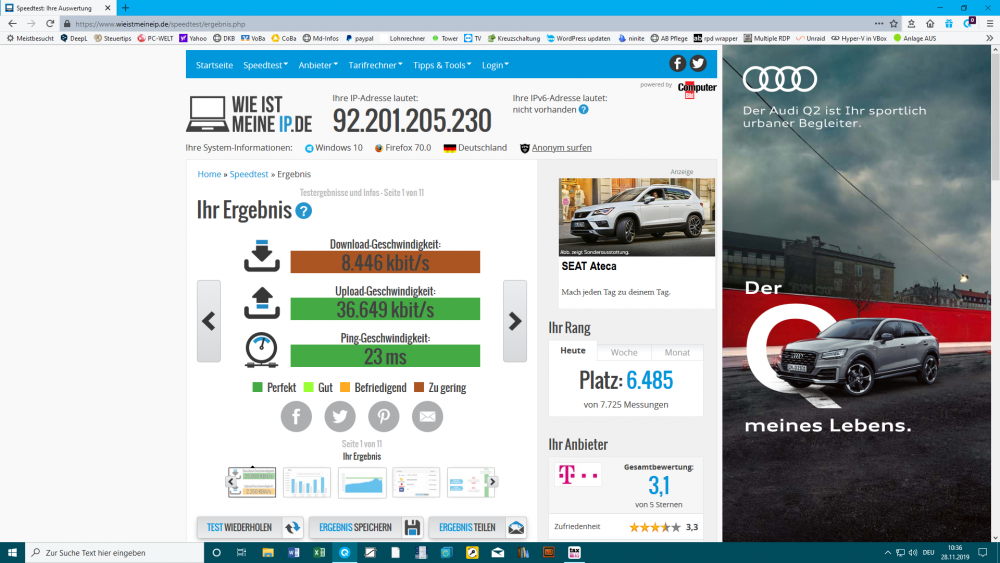Image resolution: width=1000 pixels, height=563 pixels.
Task: Share result via grey Twitter circle
Action: pos(340,416)
